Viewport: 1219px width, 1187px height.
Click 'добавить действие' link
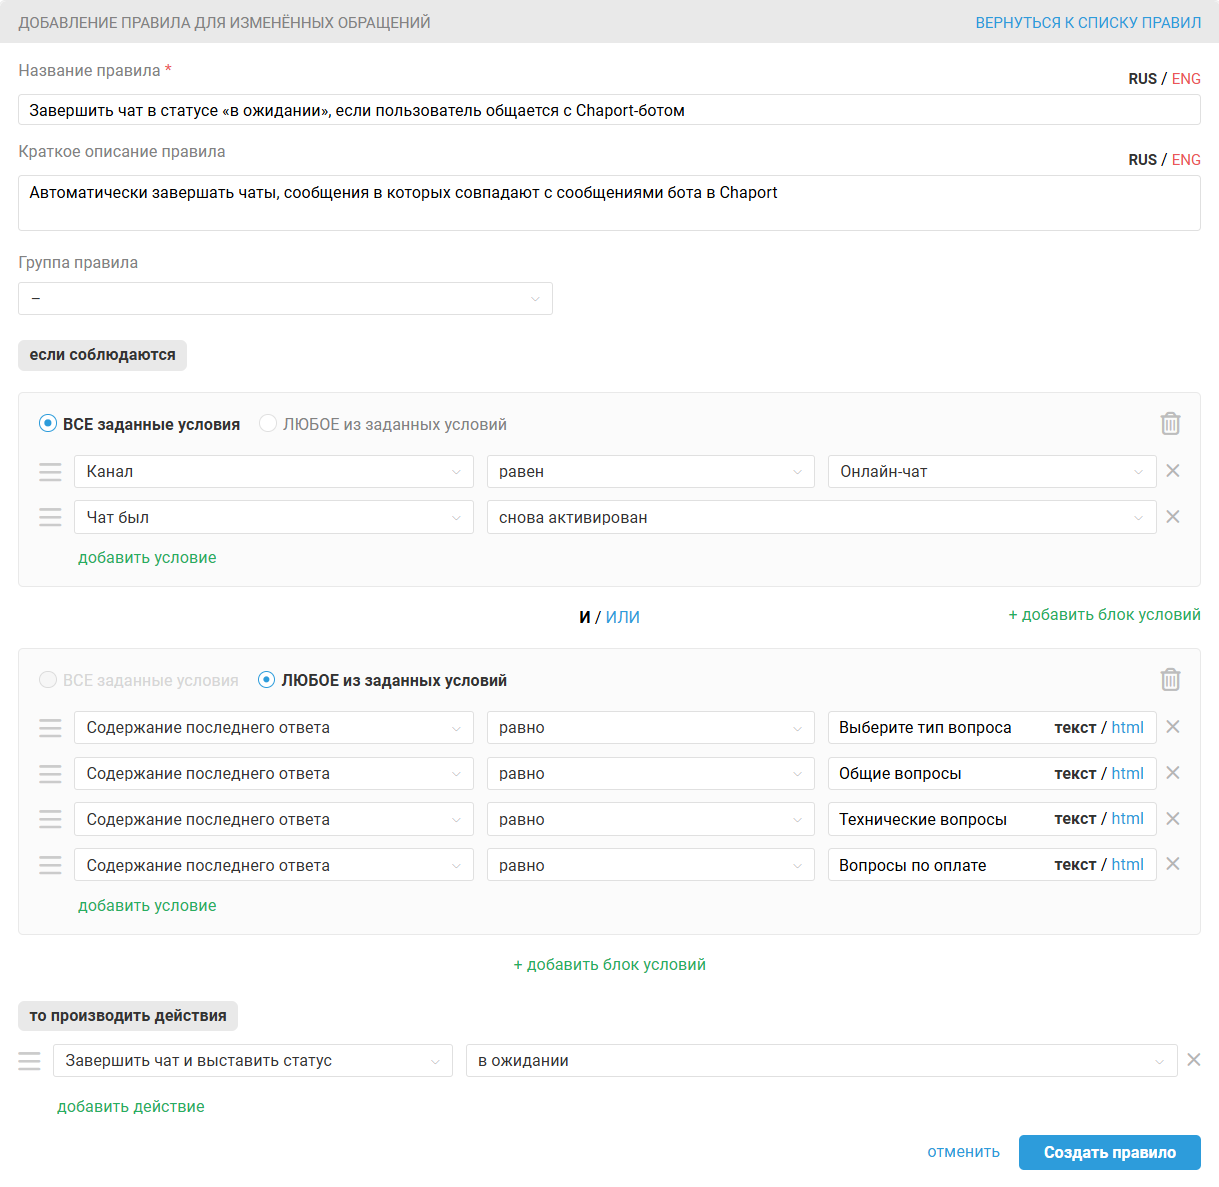(131, 1106)
